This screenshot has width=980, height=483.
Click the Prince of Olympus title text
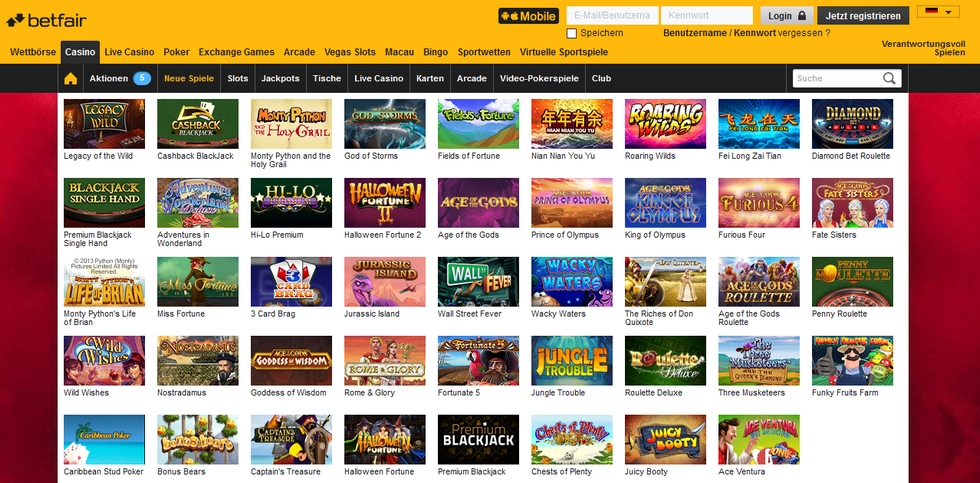(565, 235)
